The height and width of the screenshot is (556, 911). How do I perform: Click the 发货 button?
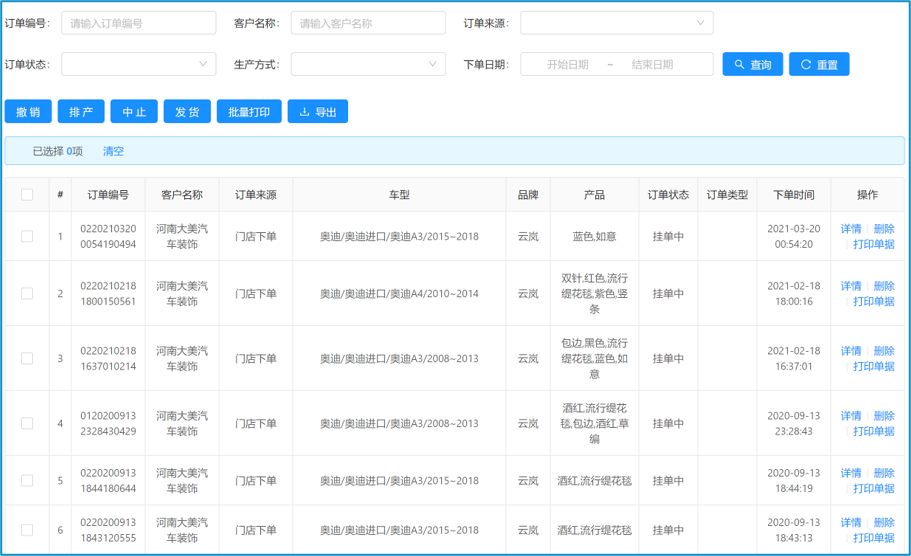pos(187,112)
